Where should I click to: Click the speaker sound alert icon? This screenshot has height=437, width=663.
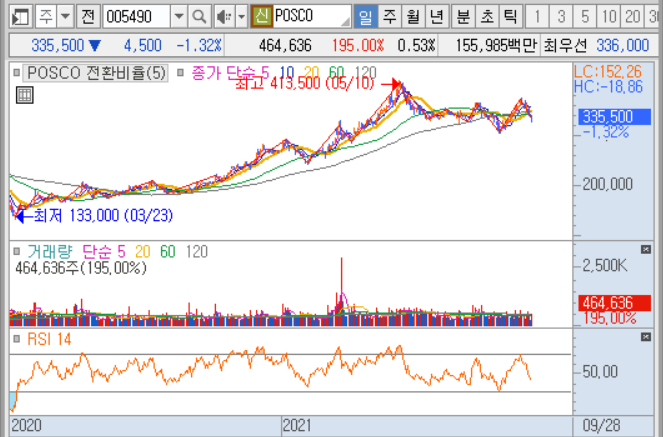224,17
